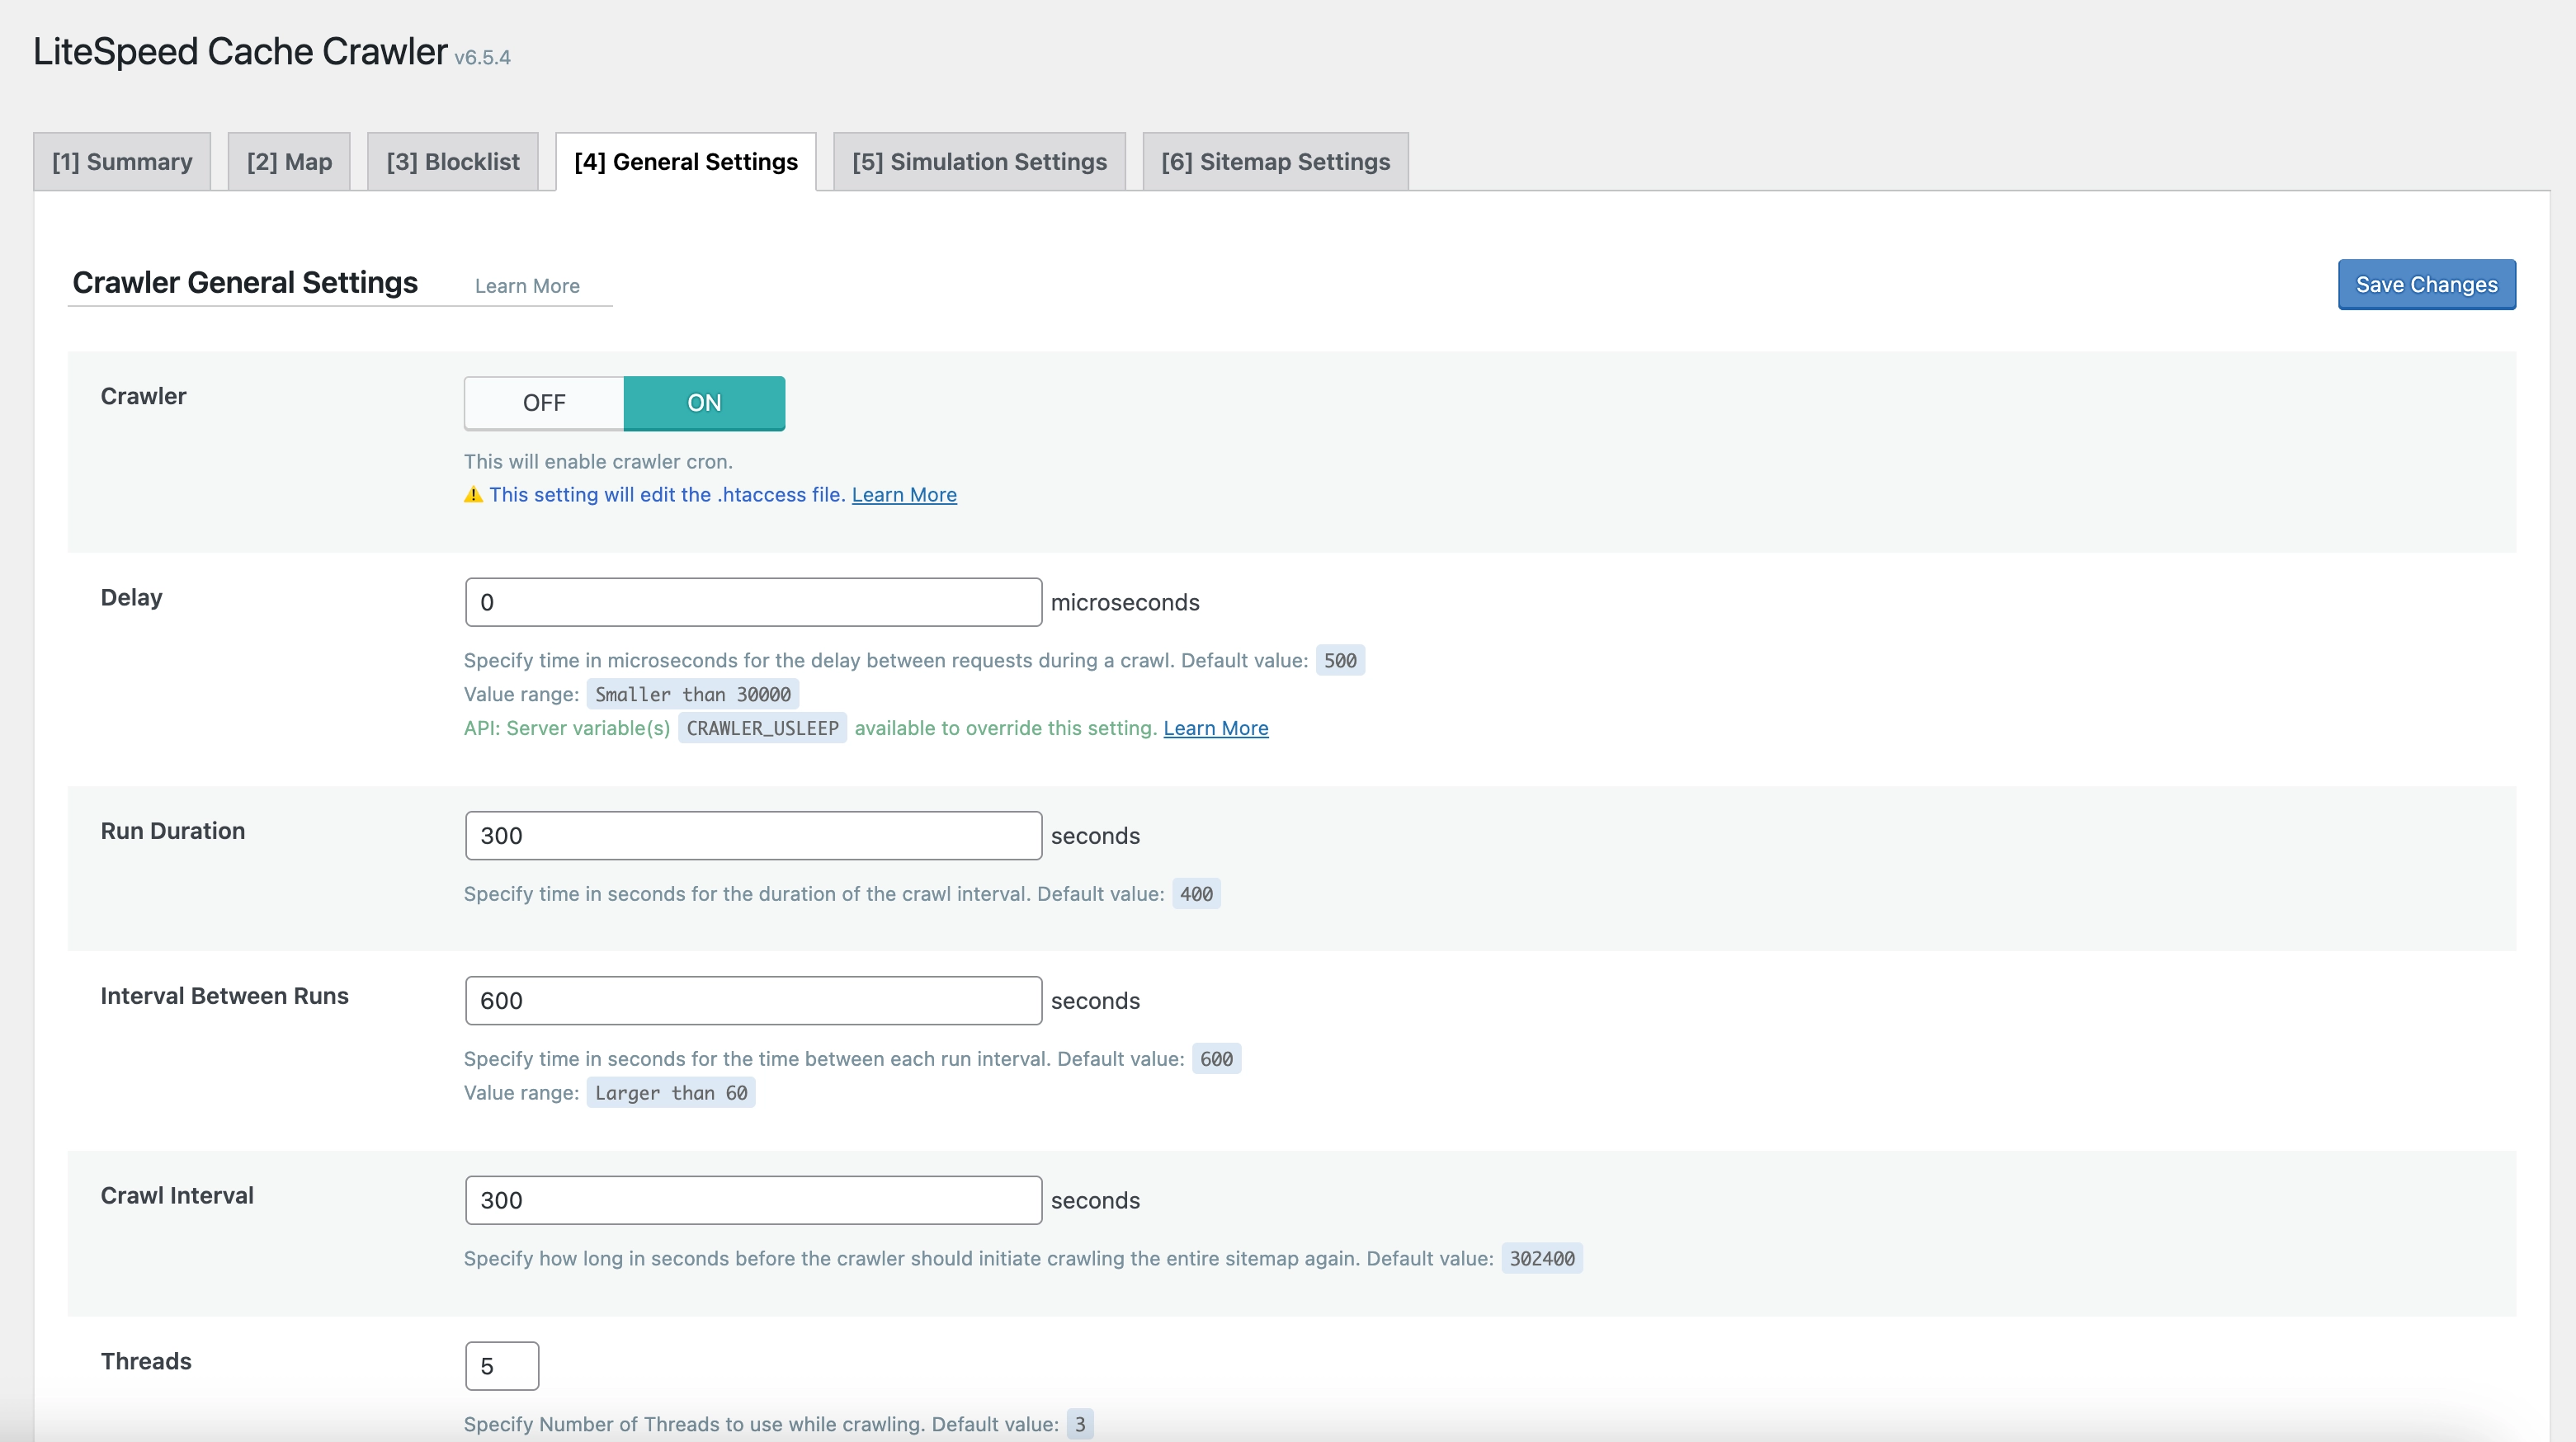Switch to the [2] Map tab
Screen dimensions: 2576x1442
tap(289, 161)
